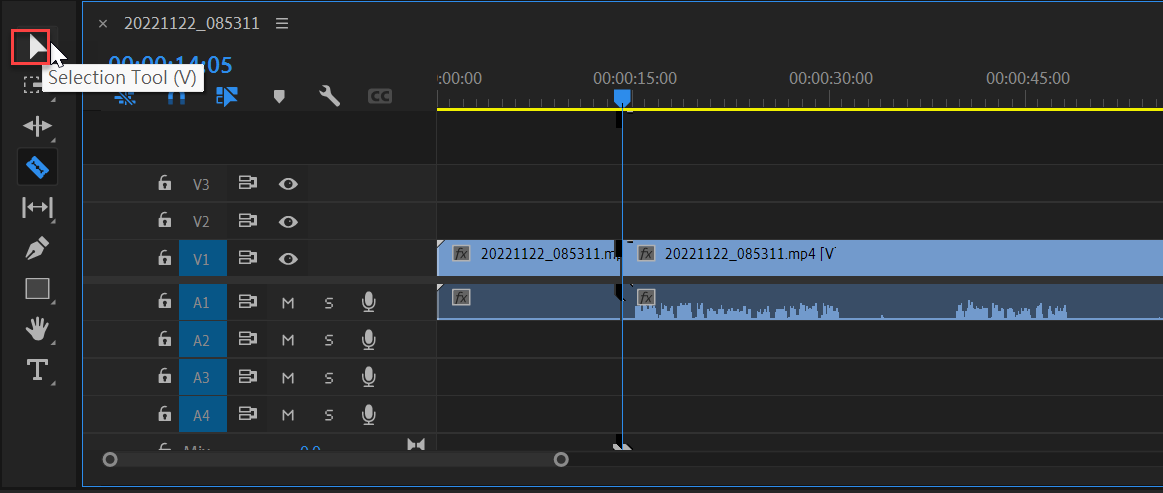Screen dimensions: 1163x493
Task: Toggle track targeting for V3
Action: 202,184
